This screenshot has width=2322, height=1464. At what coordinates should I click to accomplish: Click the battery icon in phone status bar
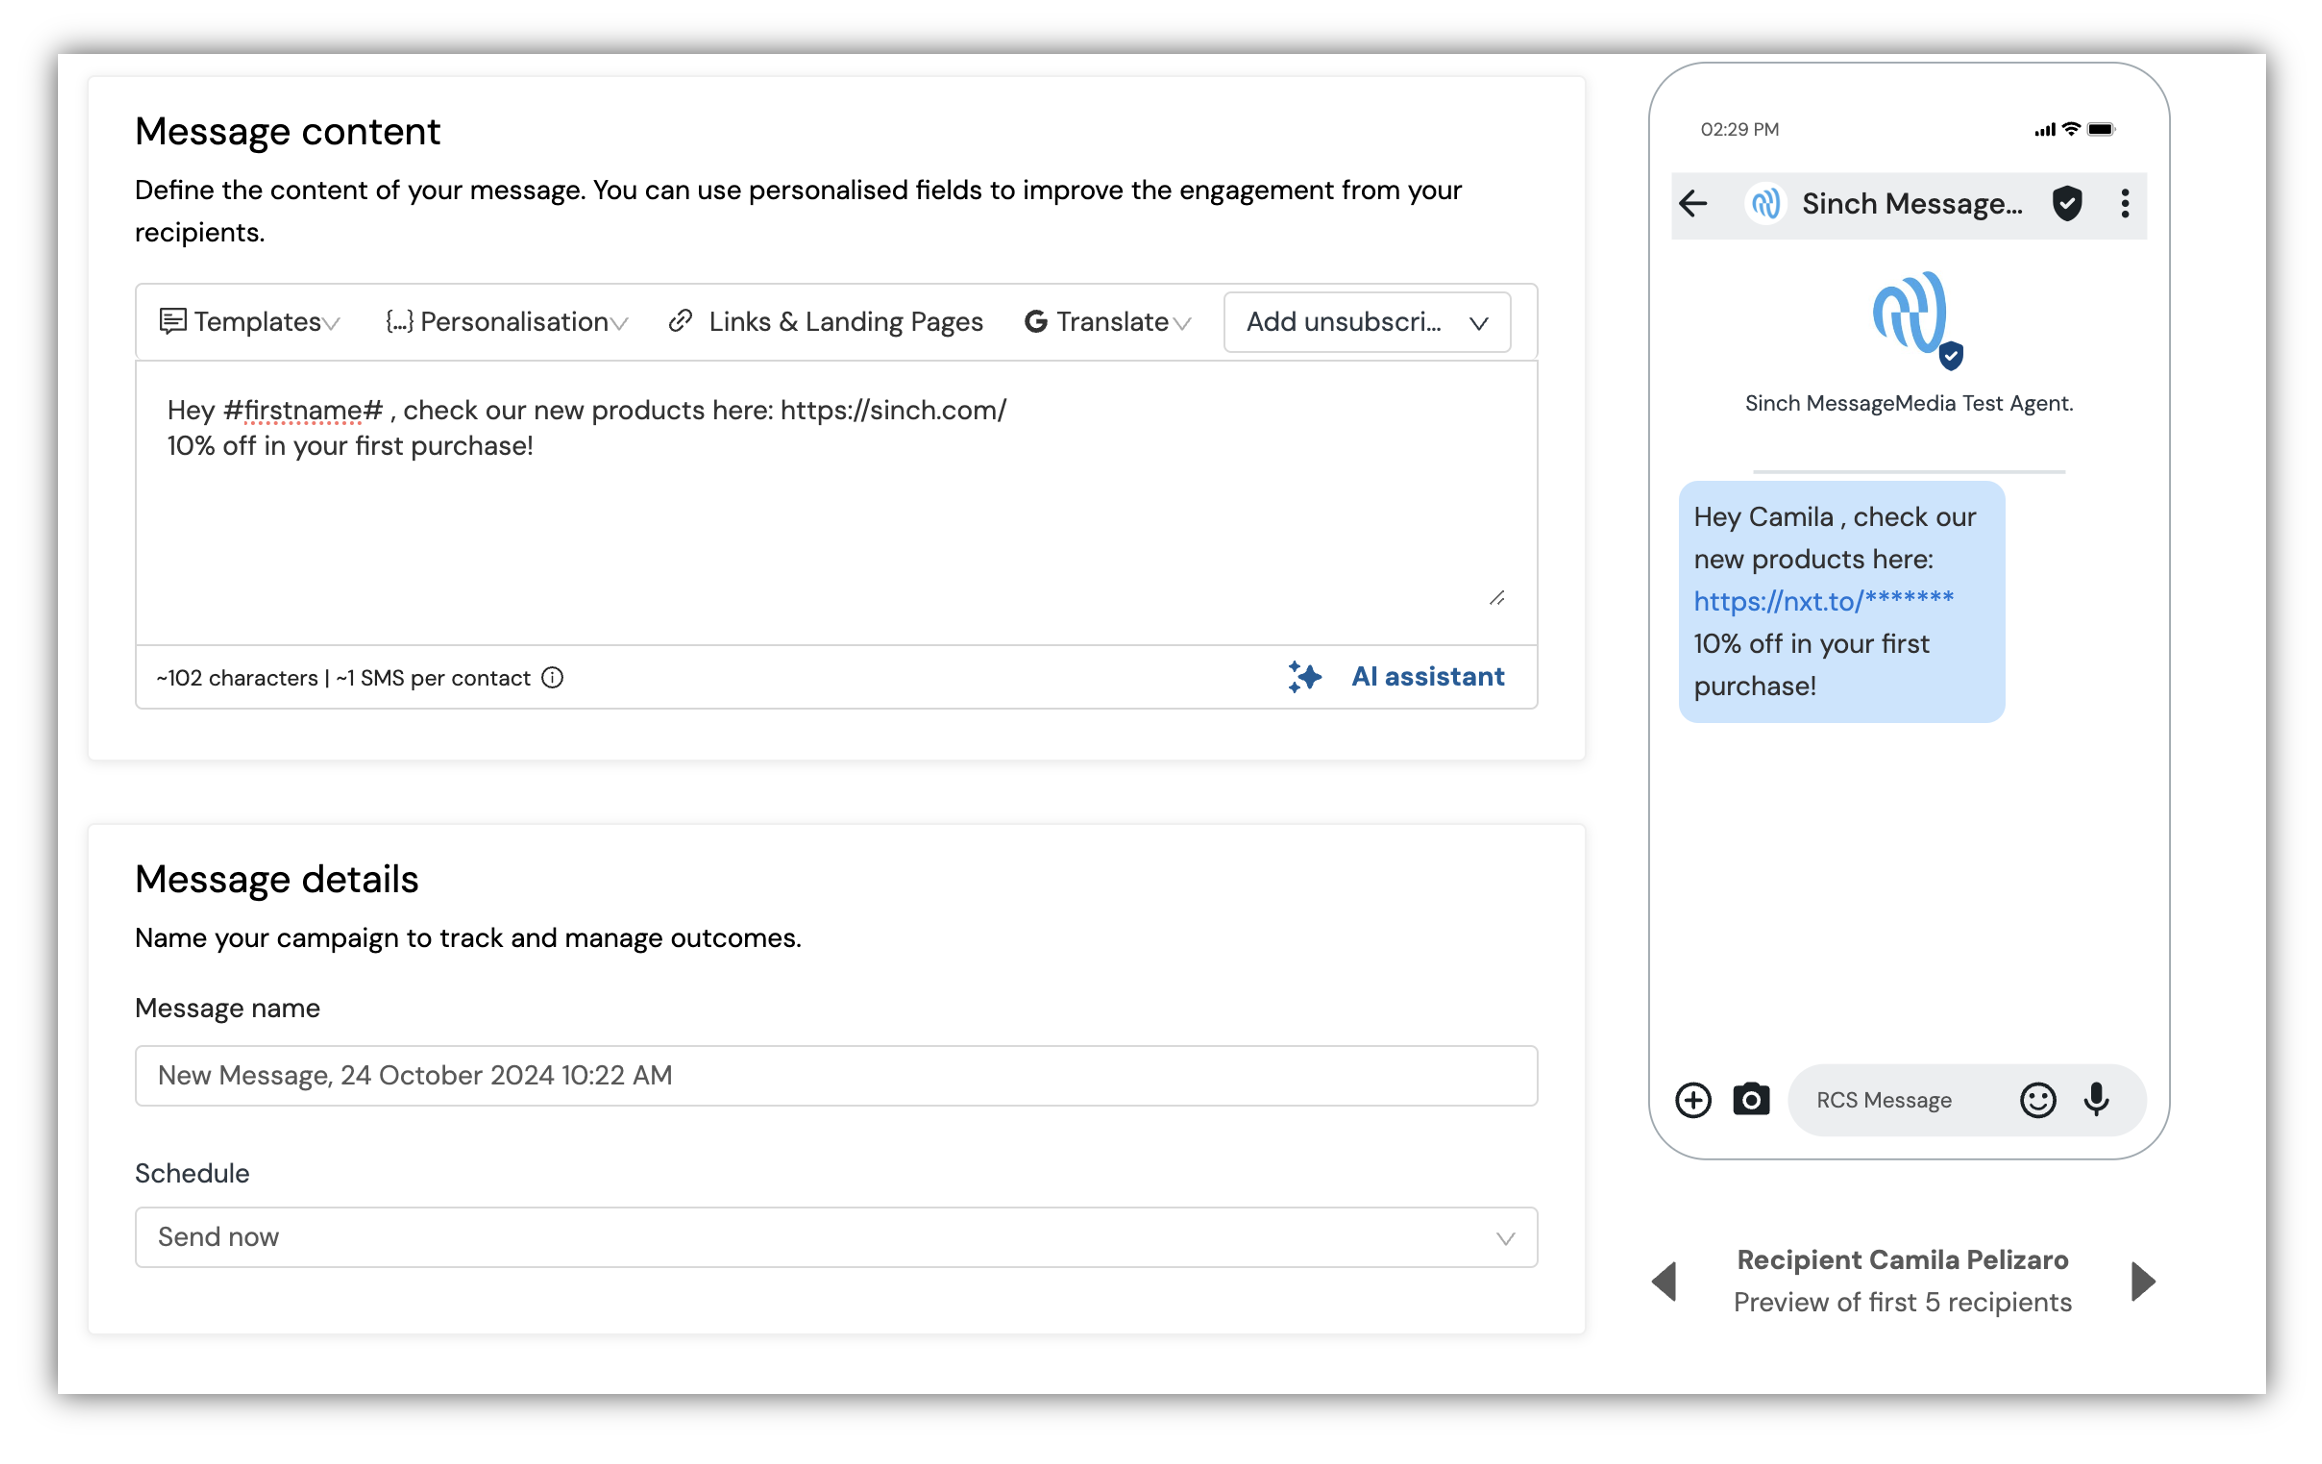point(2101,129)
